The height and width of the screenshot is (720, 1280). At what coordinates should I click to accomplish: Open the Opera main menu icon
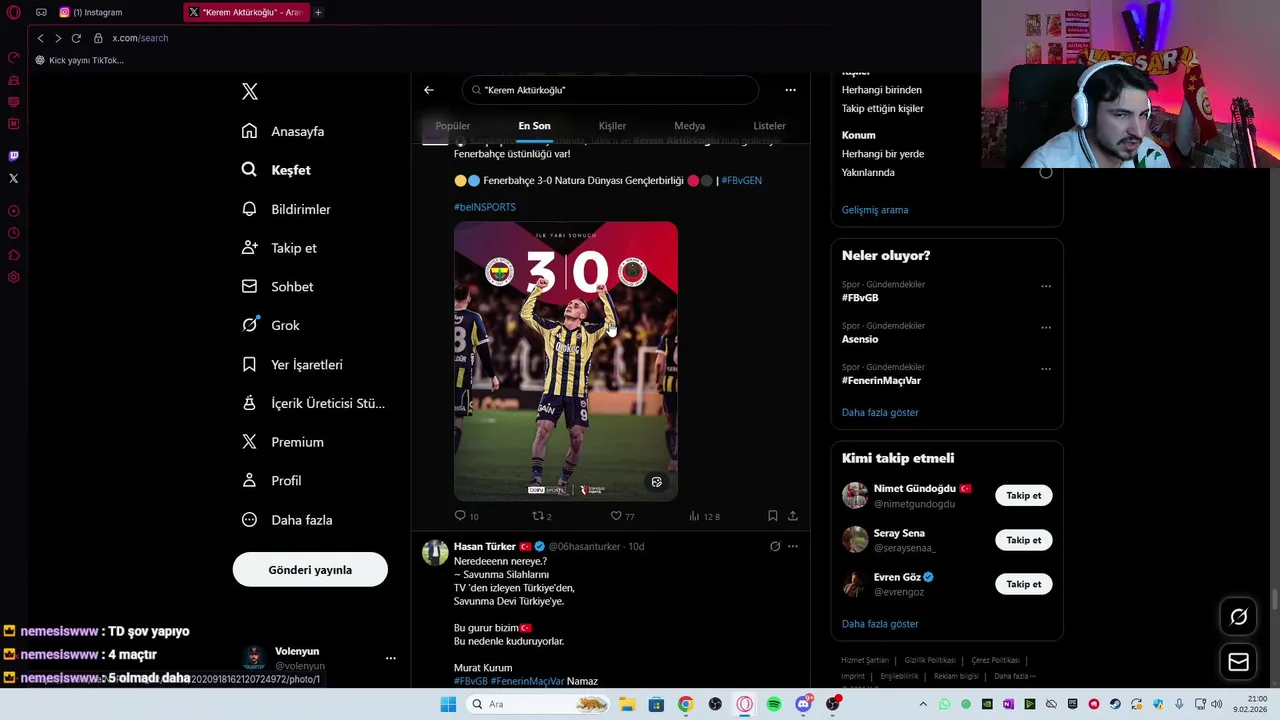click(x=13, y=12)
